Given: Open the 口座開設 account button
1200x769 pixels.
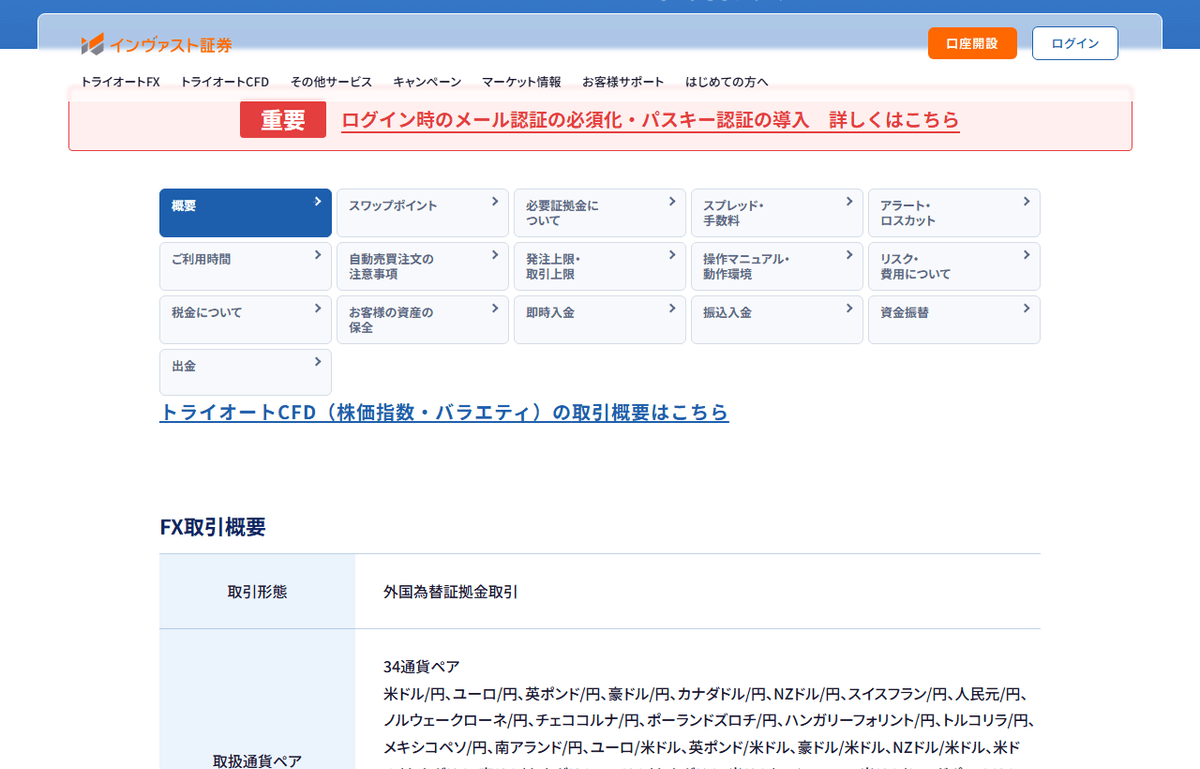Looking at the screenshot, I should coord(972,44).
